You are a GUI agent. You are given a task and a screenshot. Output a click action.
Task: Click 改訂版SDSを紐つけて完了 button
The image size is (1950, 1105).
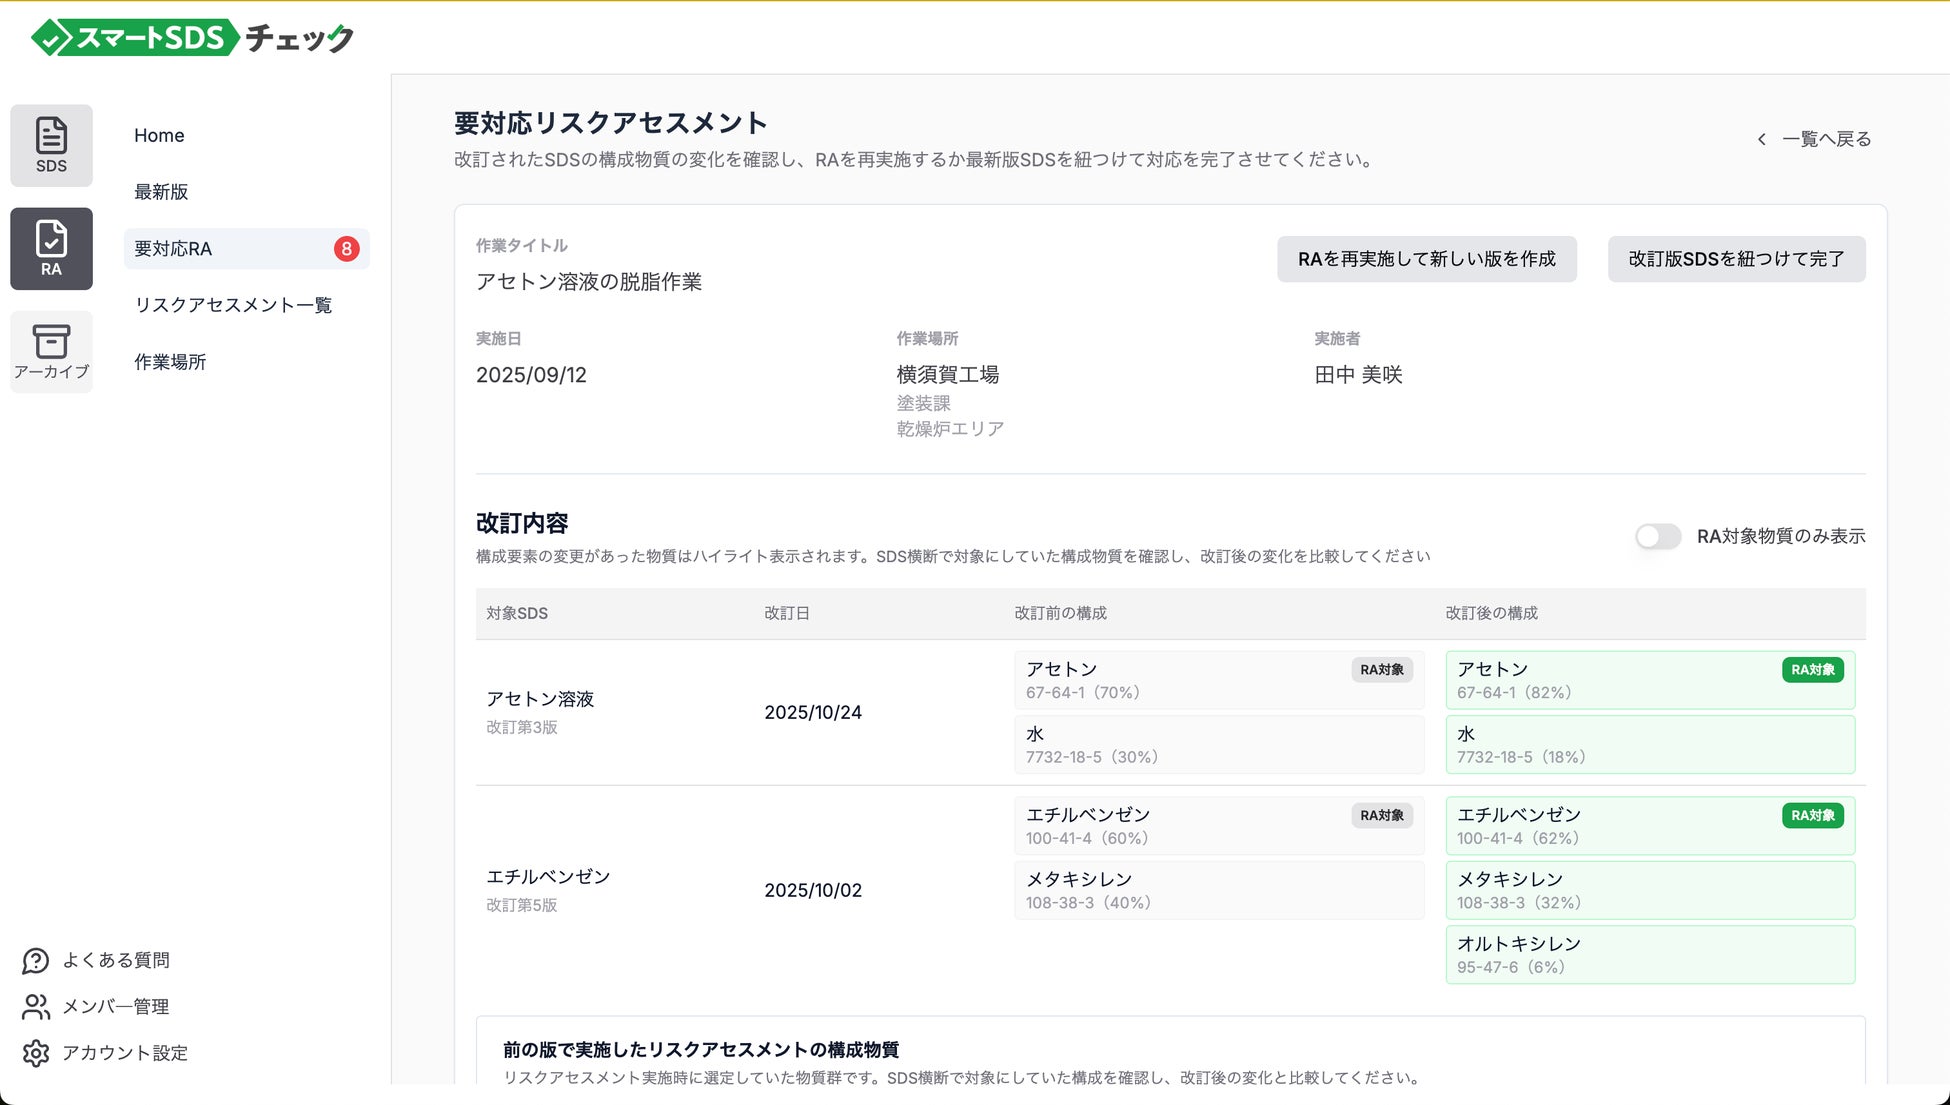coord(1736,259)
